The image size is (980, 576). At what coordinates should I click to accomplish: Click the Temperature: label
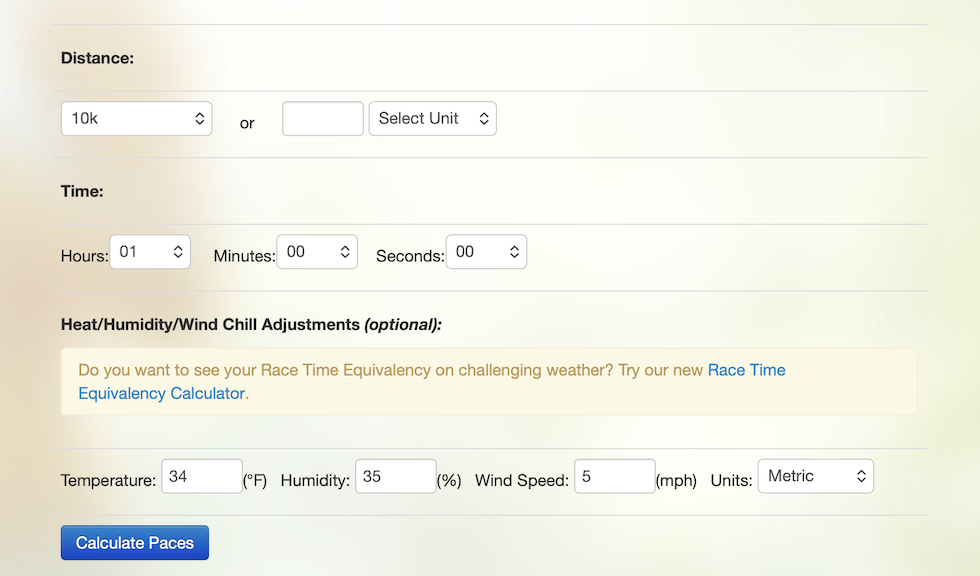(x=108, y=480)
